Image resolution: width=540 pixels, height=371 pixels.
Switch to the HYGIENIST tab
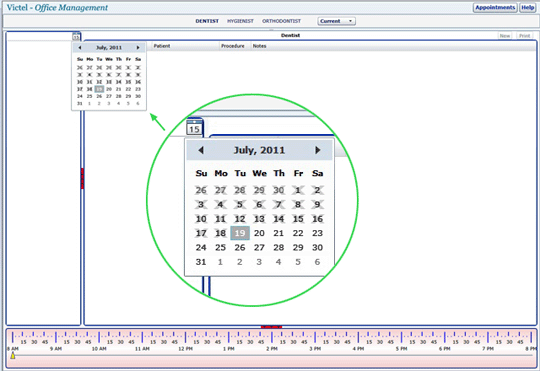[x=240, y=21]
